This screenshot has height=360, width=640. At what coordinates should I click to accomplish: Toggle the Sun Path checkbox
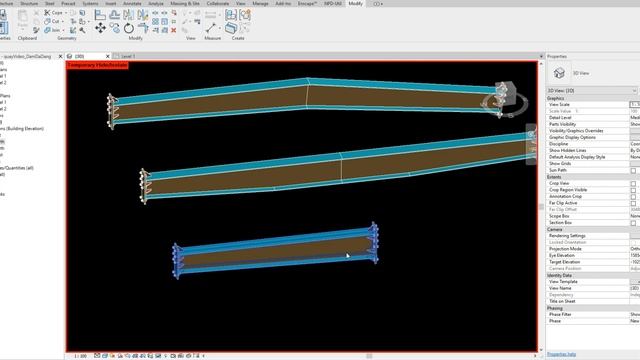point(633,170)
